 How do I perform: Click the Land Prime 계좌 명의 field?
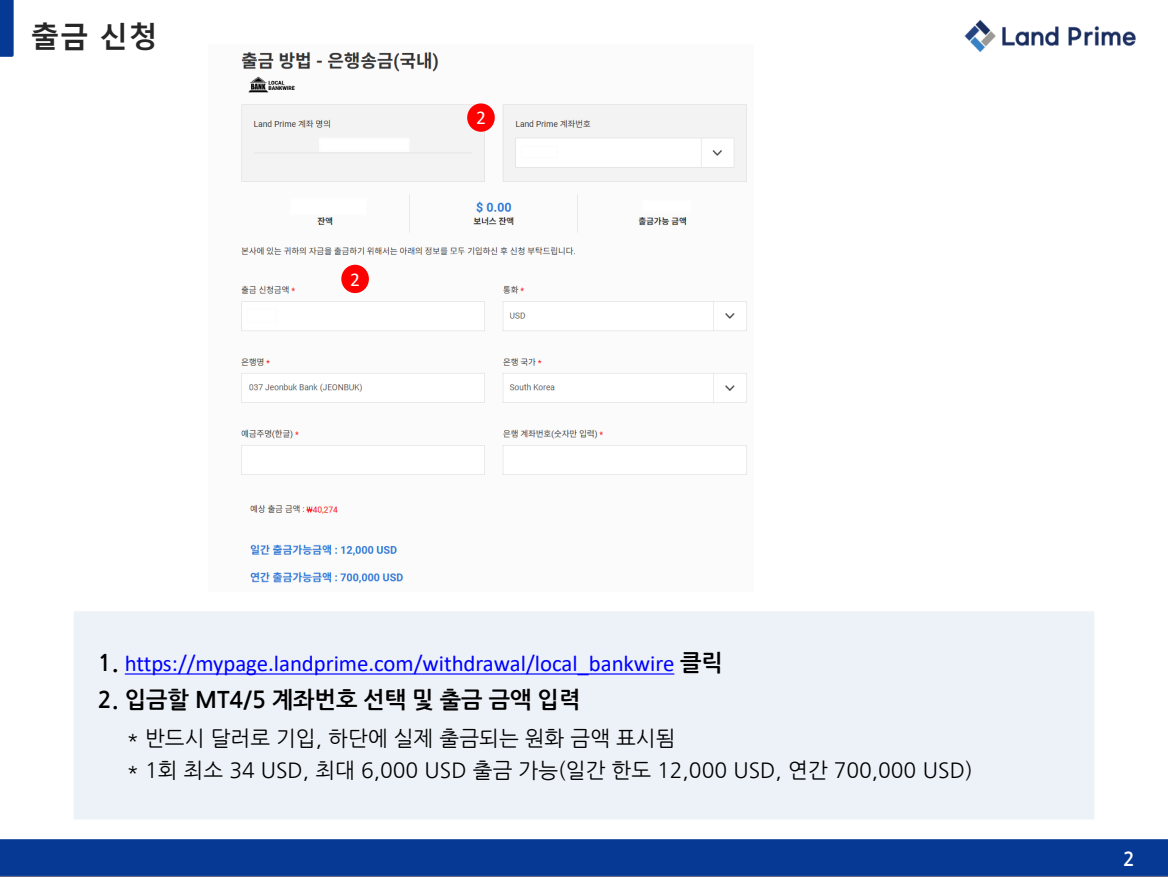pos(363,145)
